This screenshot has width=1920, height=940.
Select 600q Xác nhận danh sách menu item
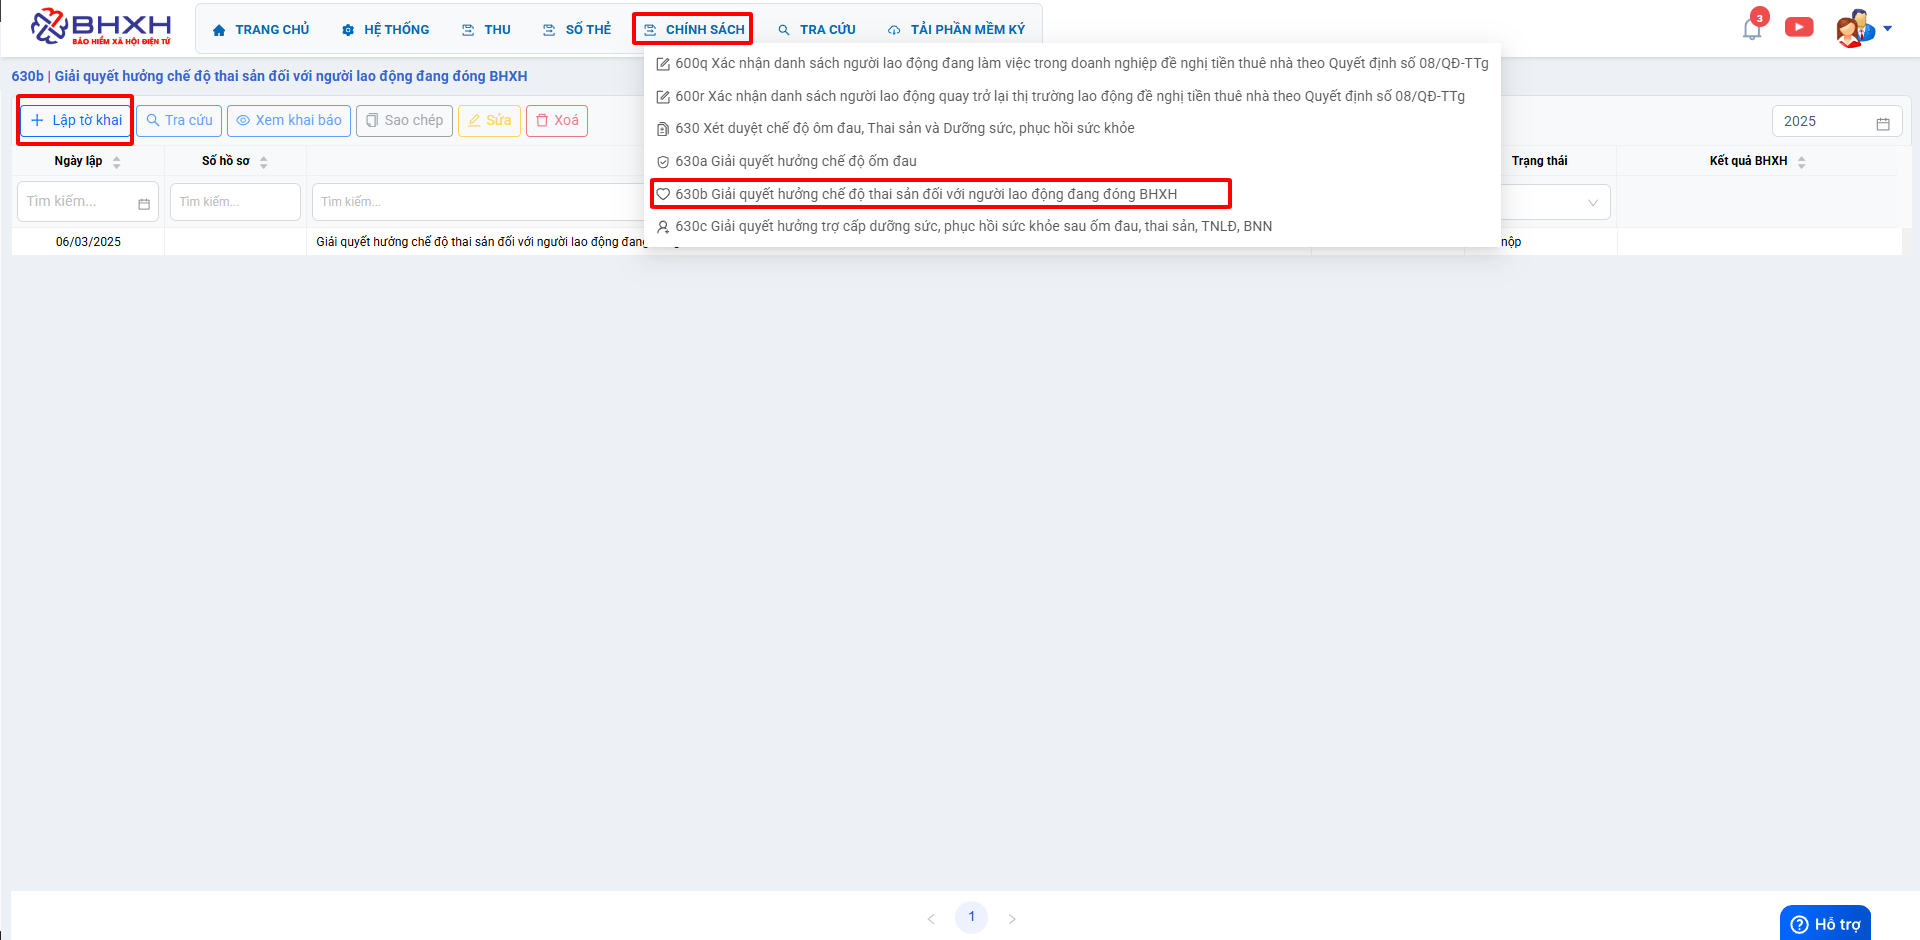1072,63
